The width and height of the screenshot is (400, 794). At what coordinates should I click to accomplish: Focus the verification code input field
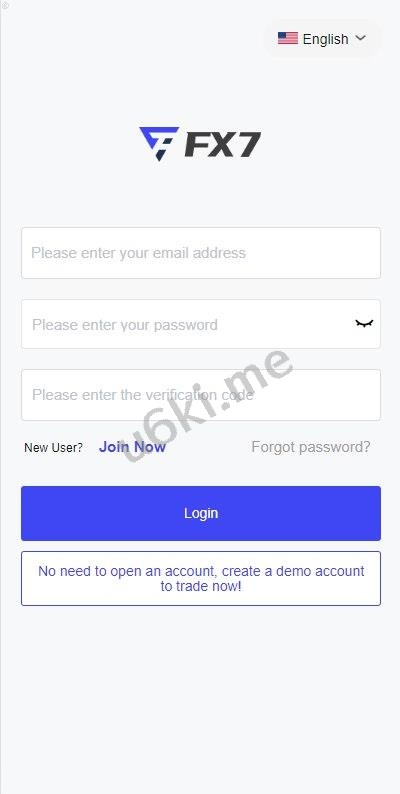[201, 395]
